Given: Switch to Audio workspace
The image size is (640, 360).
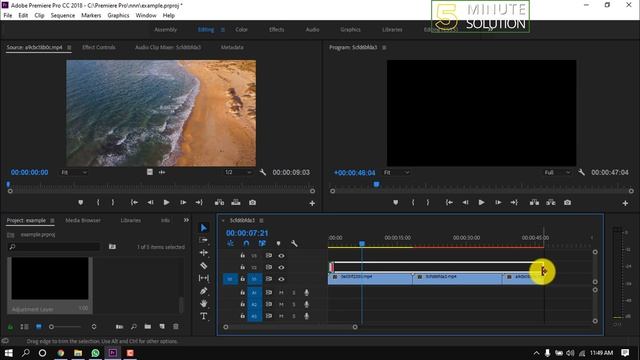Looking at the screenshot, I should click(x=312, y=30).
